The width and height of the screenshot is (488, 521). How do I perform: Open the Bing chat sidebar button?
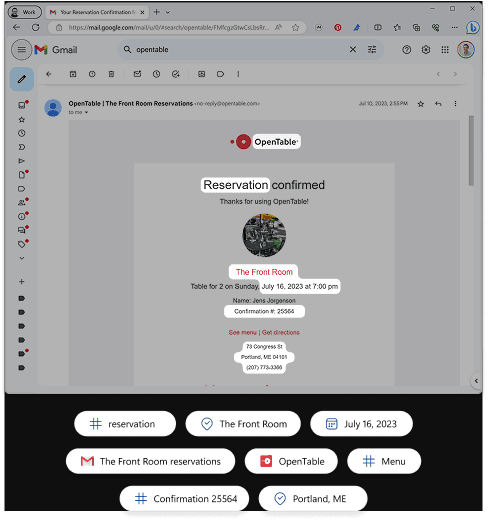pyautogui.click(x=472, y=28)
